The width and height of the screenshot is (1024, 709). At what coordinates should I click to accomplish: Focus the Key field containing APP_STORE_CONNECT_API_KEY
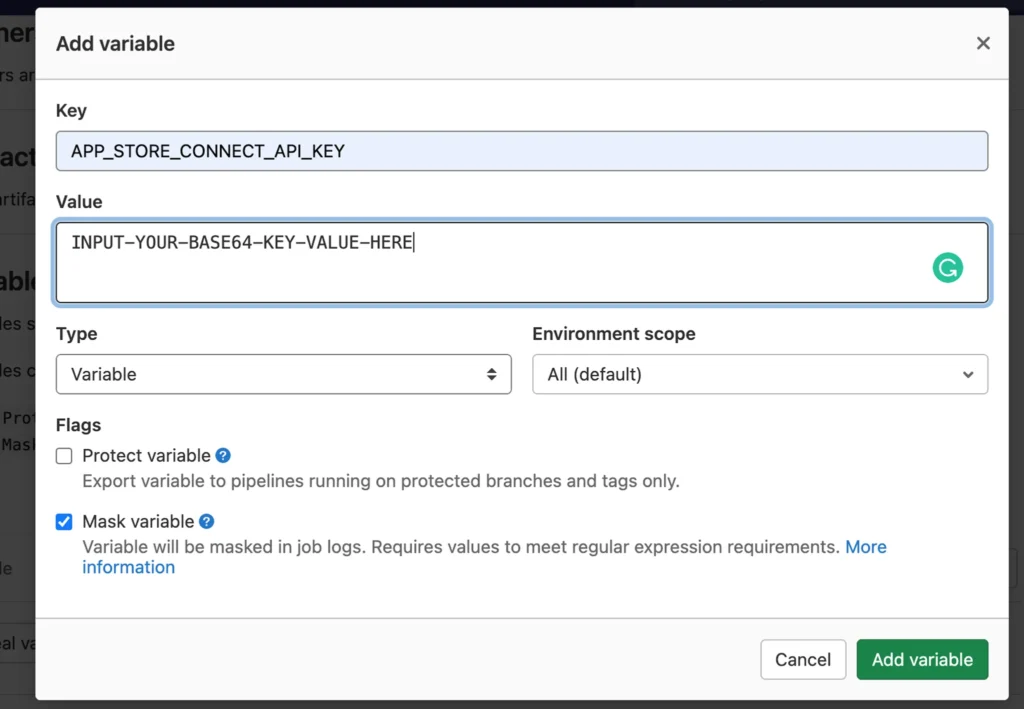click(522, 150)
